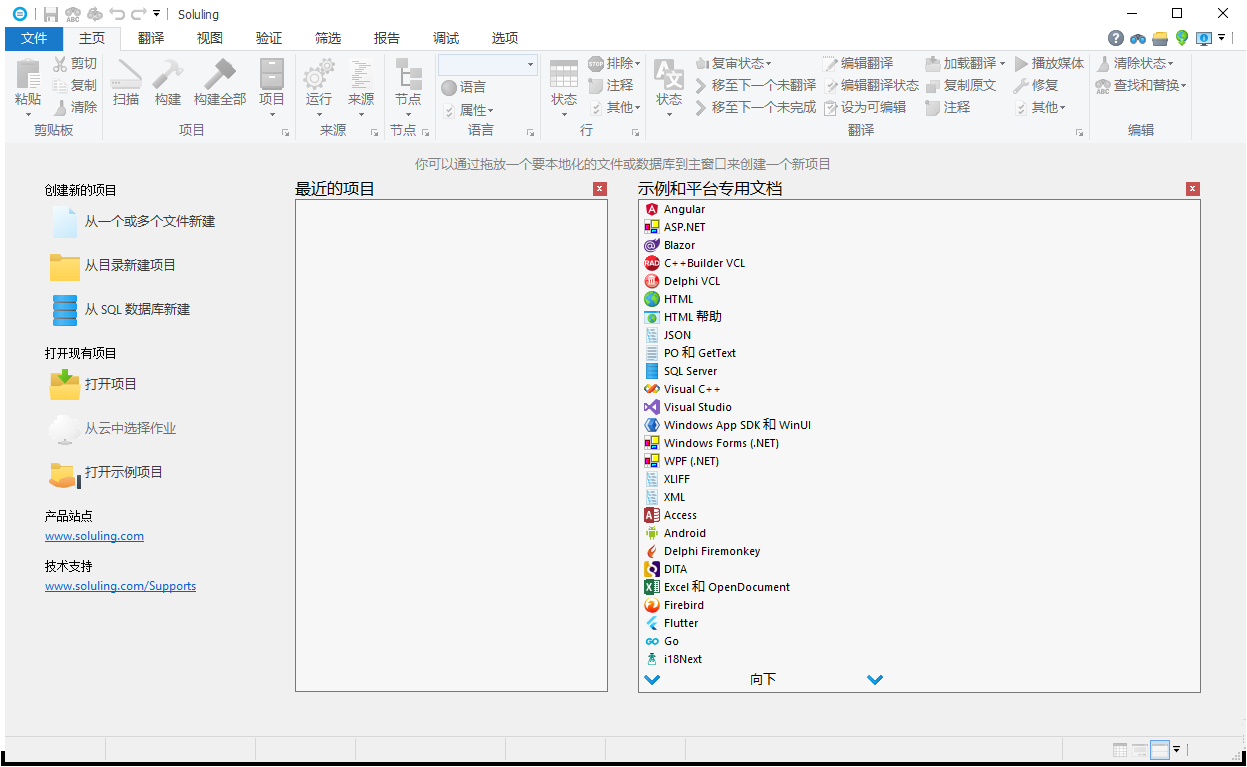Switch to the 翻译 (Translate) ribbon tab
Image resolution: width=1247 pixels, height=767 pixels.
pyautogui.click(x=150, y=38)
